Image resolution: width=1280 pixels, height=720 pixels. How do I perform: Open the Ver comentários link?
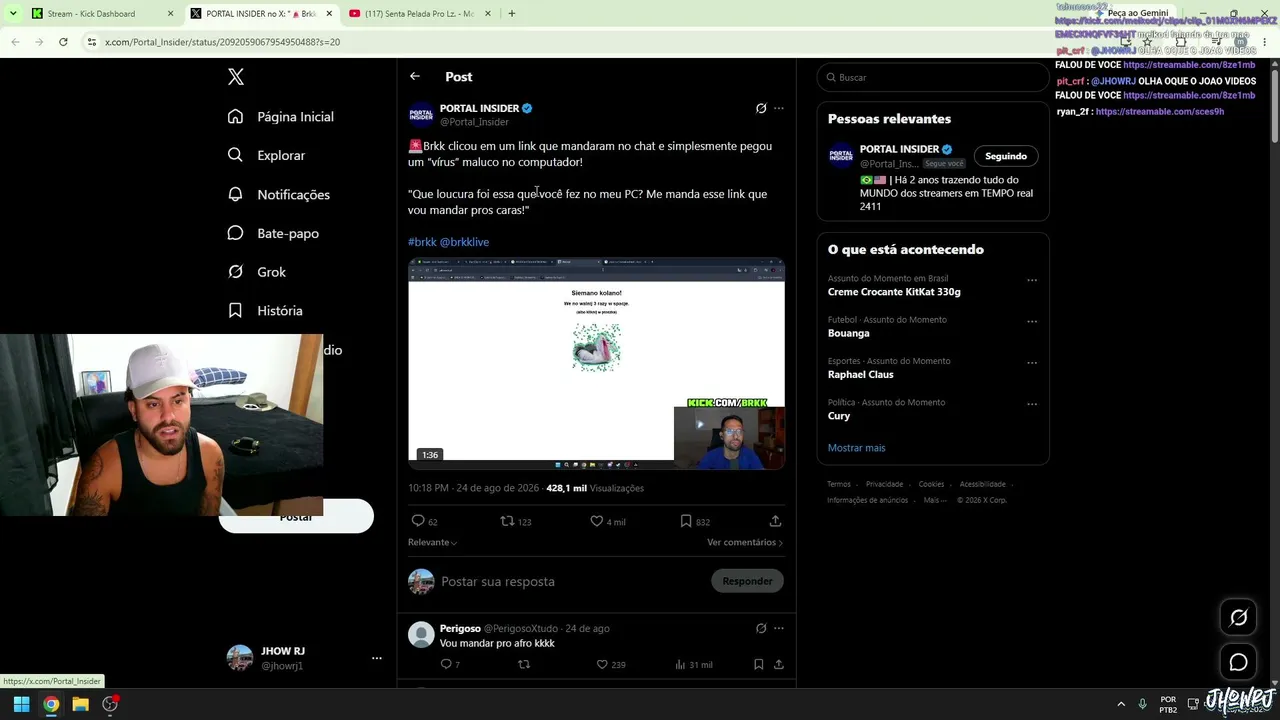coord(745,542)
